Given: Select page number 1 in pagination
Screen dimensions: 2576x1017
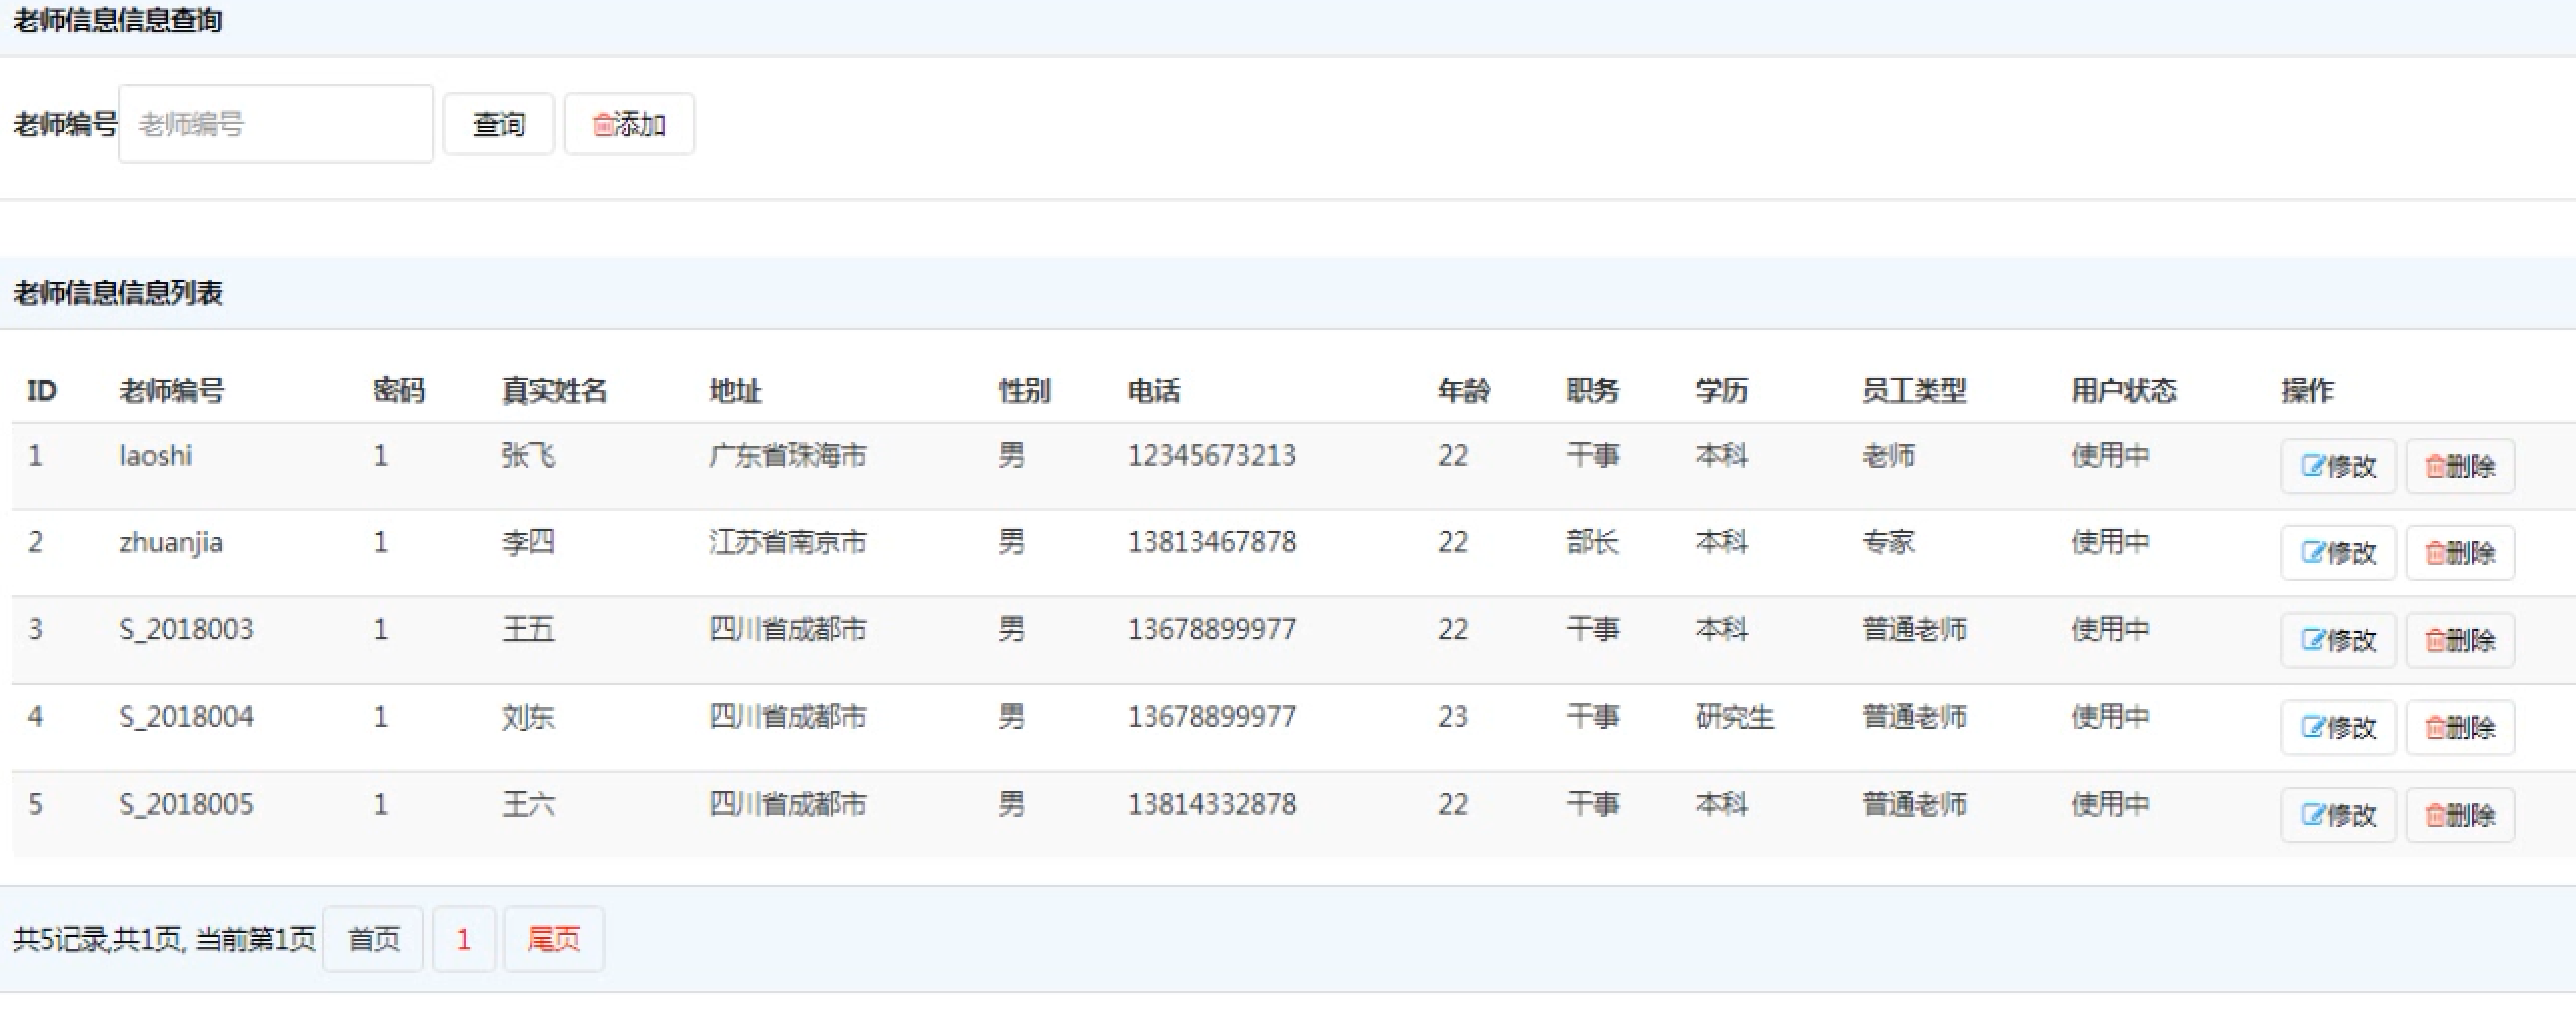Looking at the screenshot, I should (x=463, y=939).
